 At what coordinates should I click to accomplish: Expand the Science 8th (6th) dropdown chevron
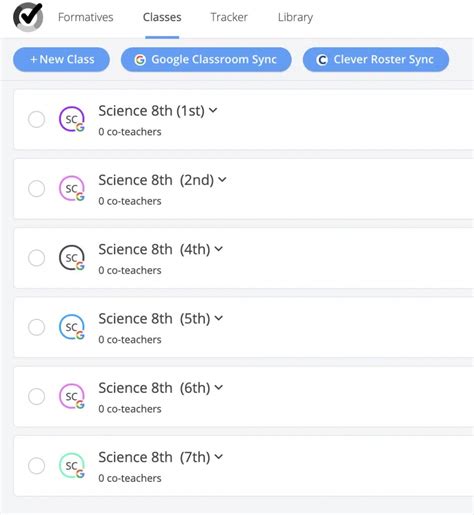(x=219, y=387)
